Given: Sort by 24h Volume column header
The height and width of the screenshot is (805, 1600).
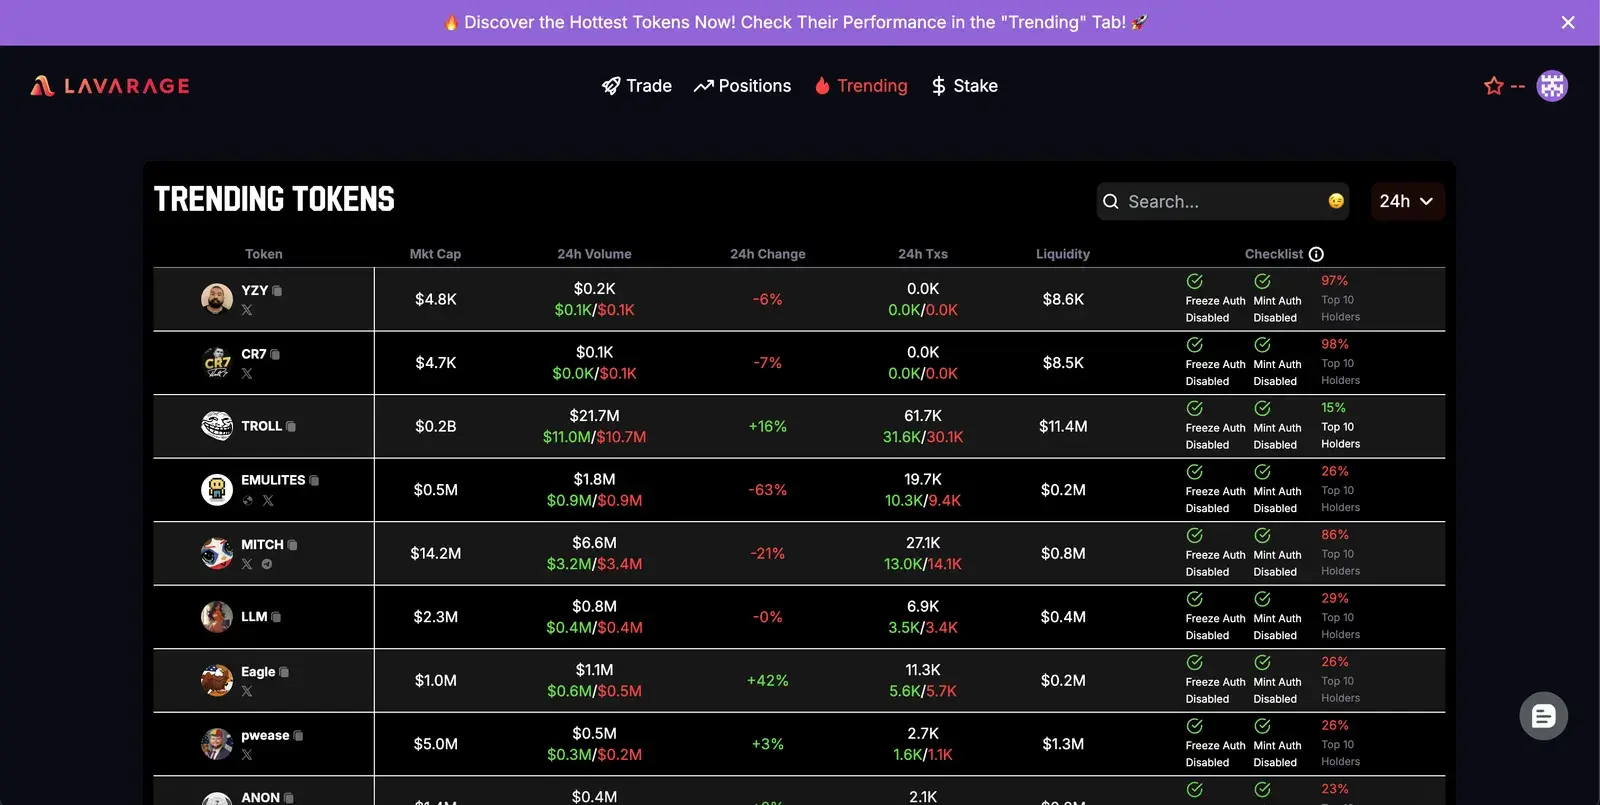Looking at the screenshot, I should click(x=594, y=254).
